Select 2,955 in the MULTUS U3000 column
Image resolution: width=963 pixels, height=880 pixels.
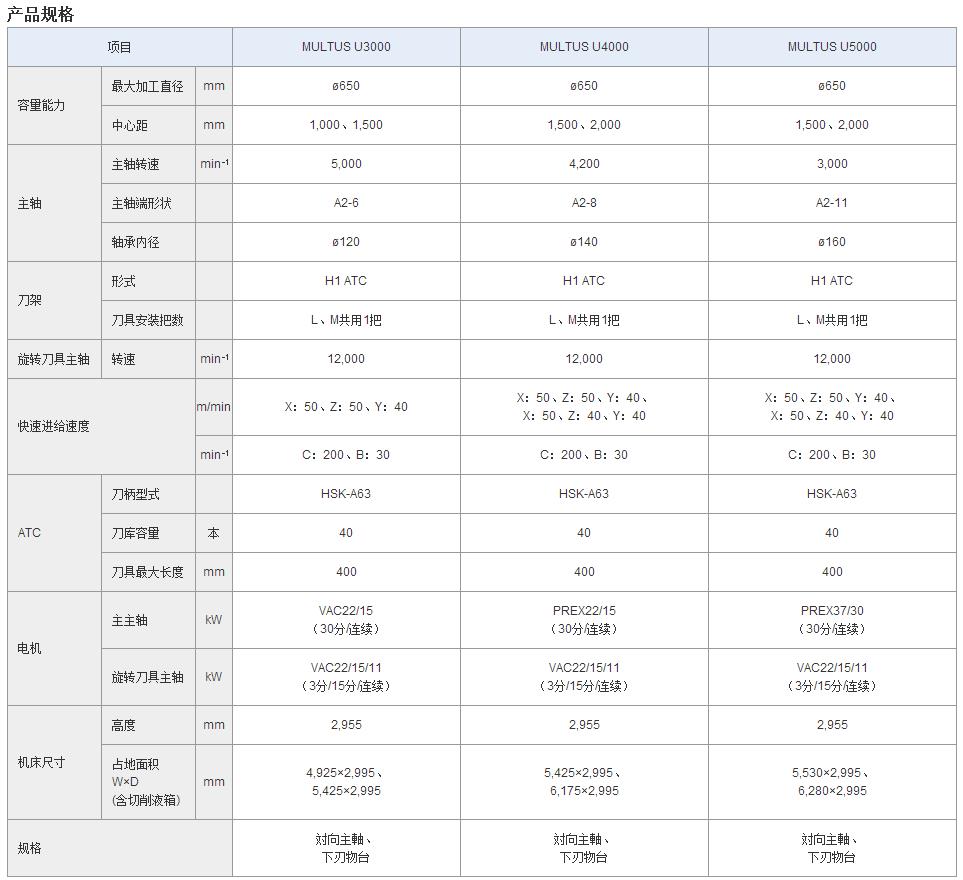click(346, 725)
